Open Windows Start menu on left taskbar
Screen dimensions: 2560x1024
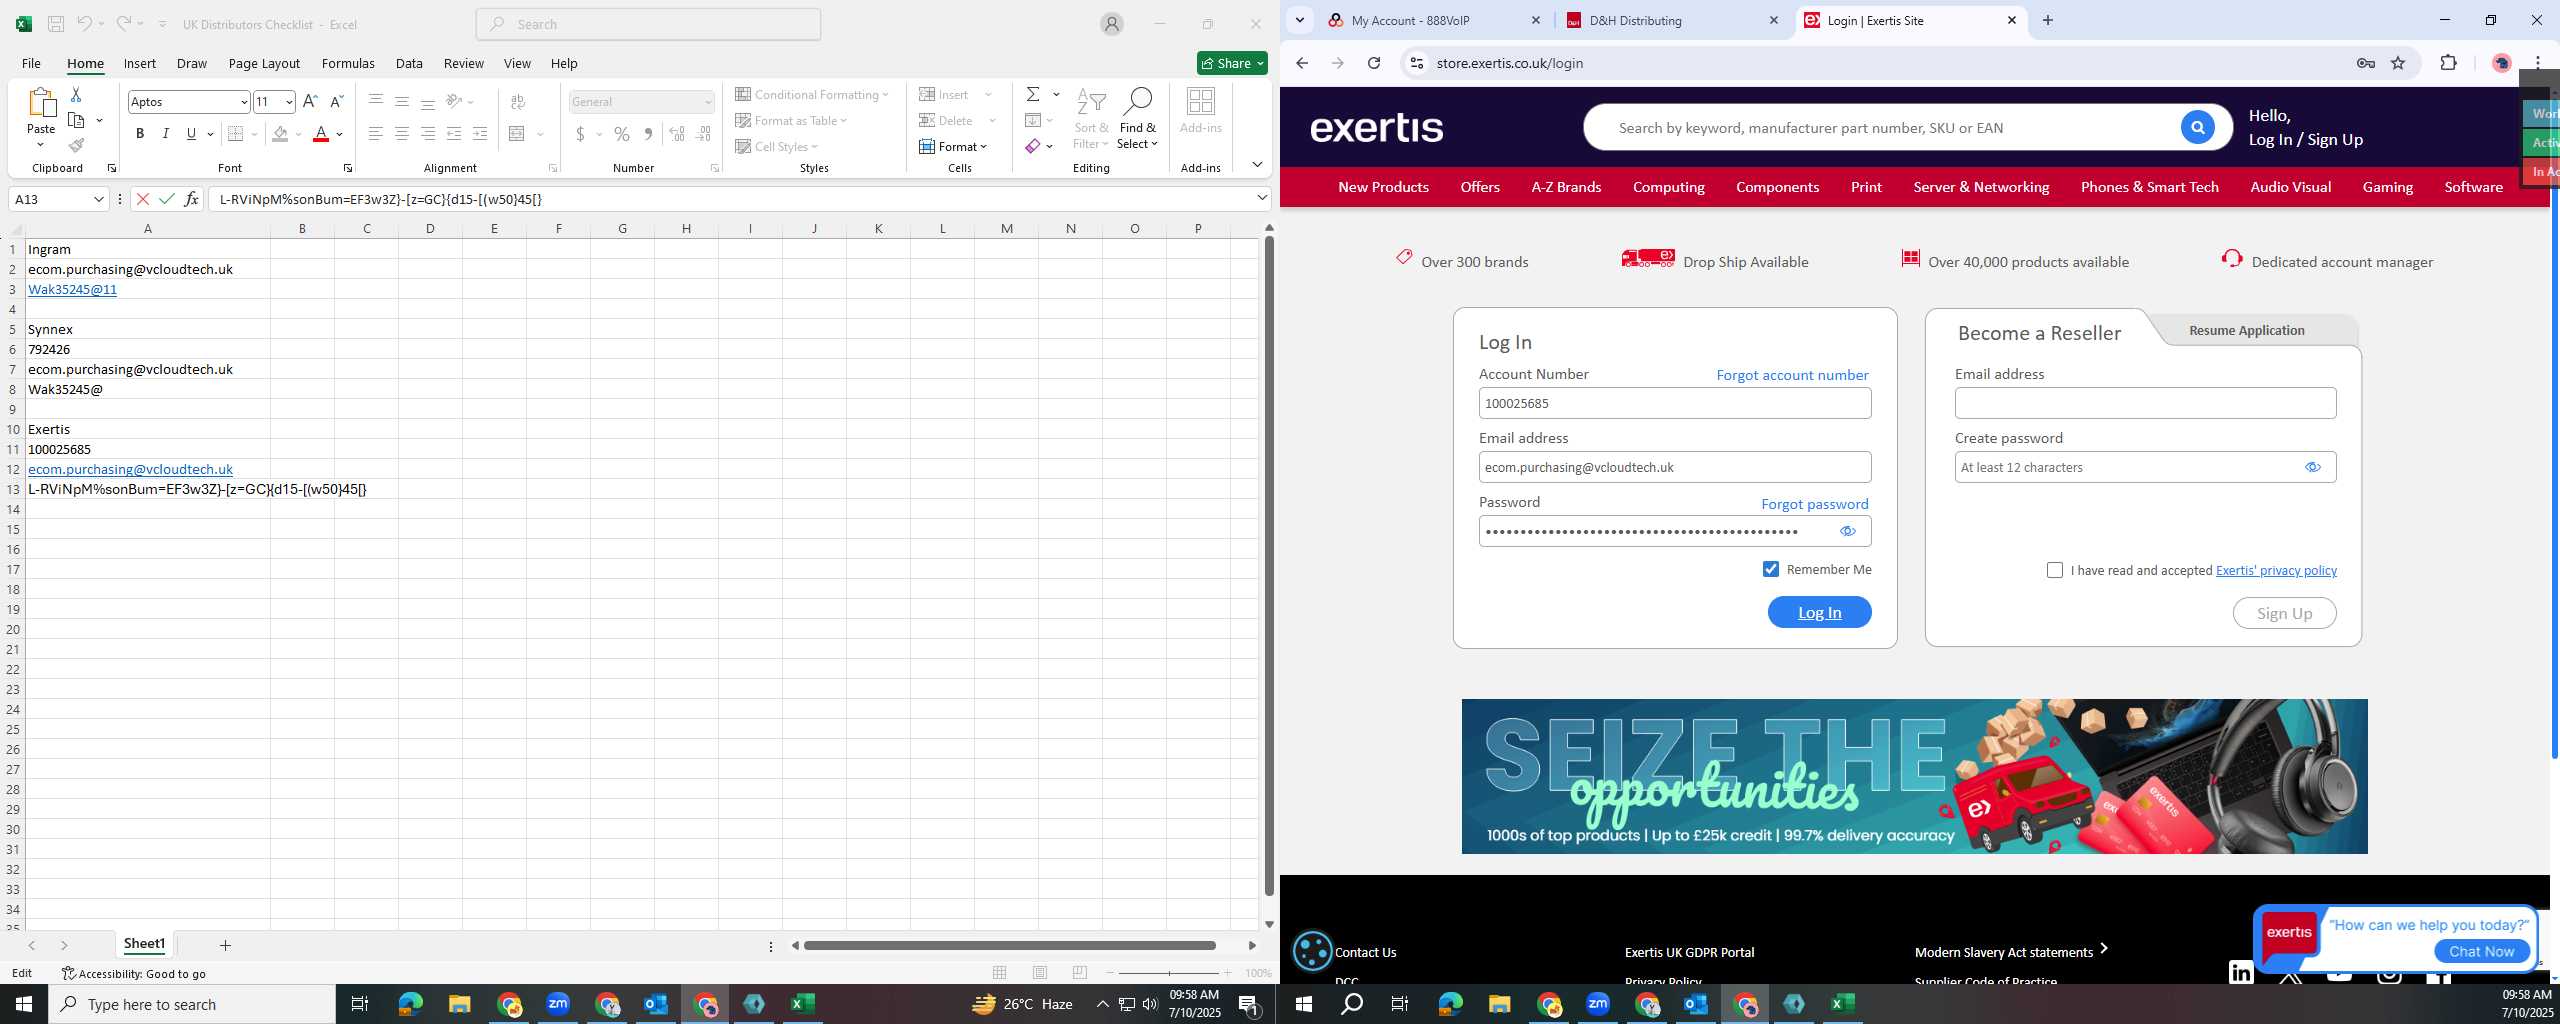point(24,1004)
